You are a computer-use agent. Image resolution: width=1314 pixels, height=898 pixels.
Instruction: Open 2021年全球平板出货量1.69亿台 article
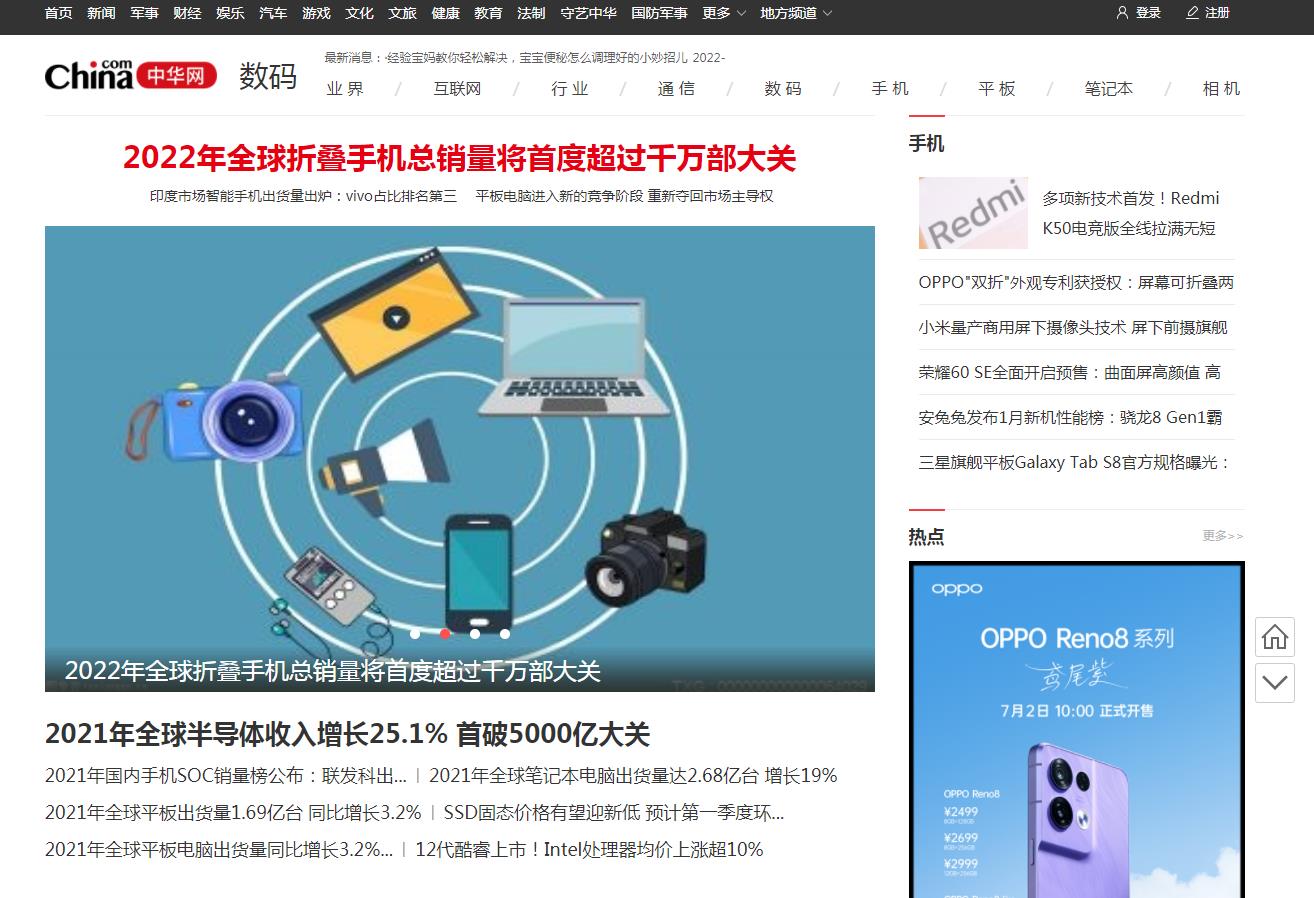[233, 813]
